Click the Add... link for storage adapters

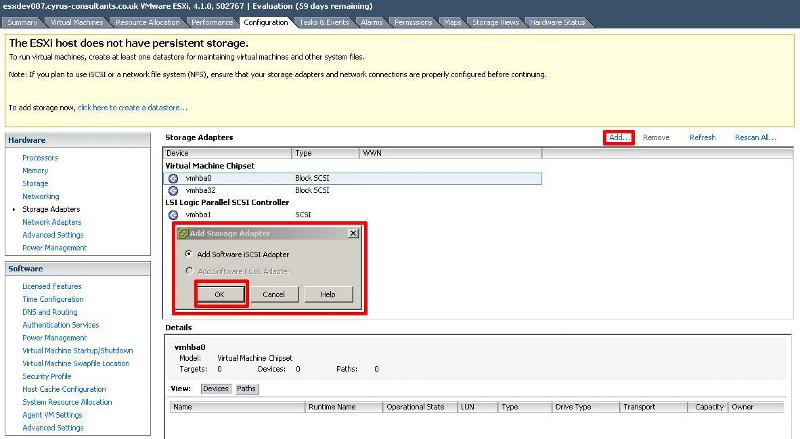(x=619, y=137)
